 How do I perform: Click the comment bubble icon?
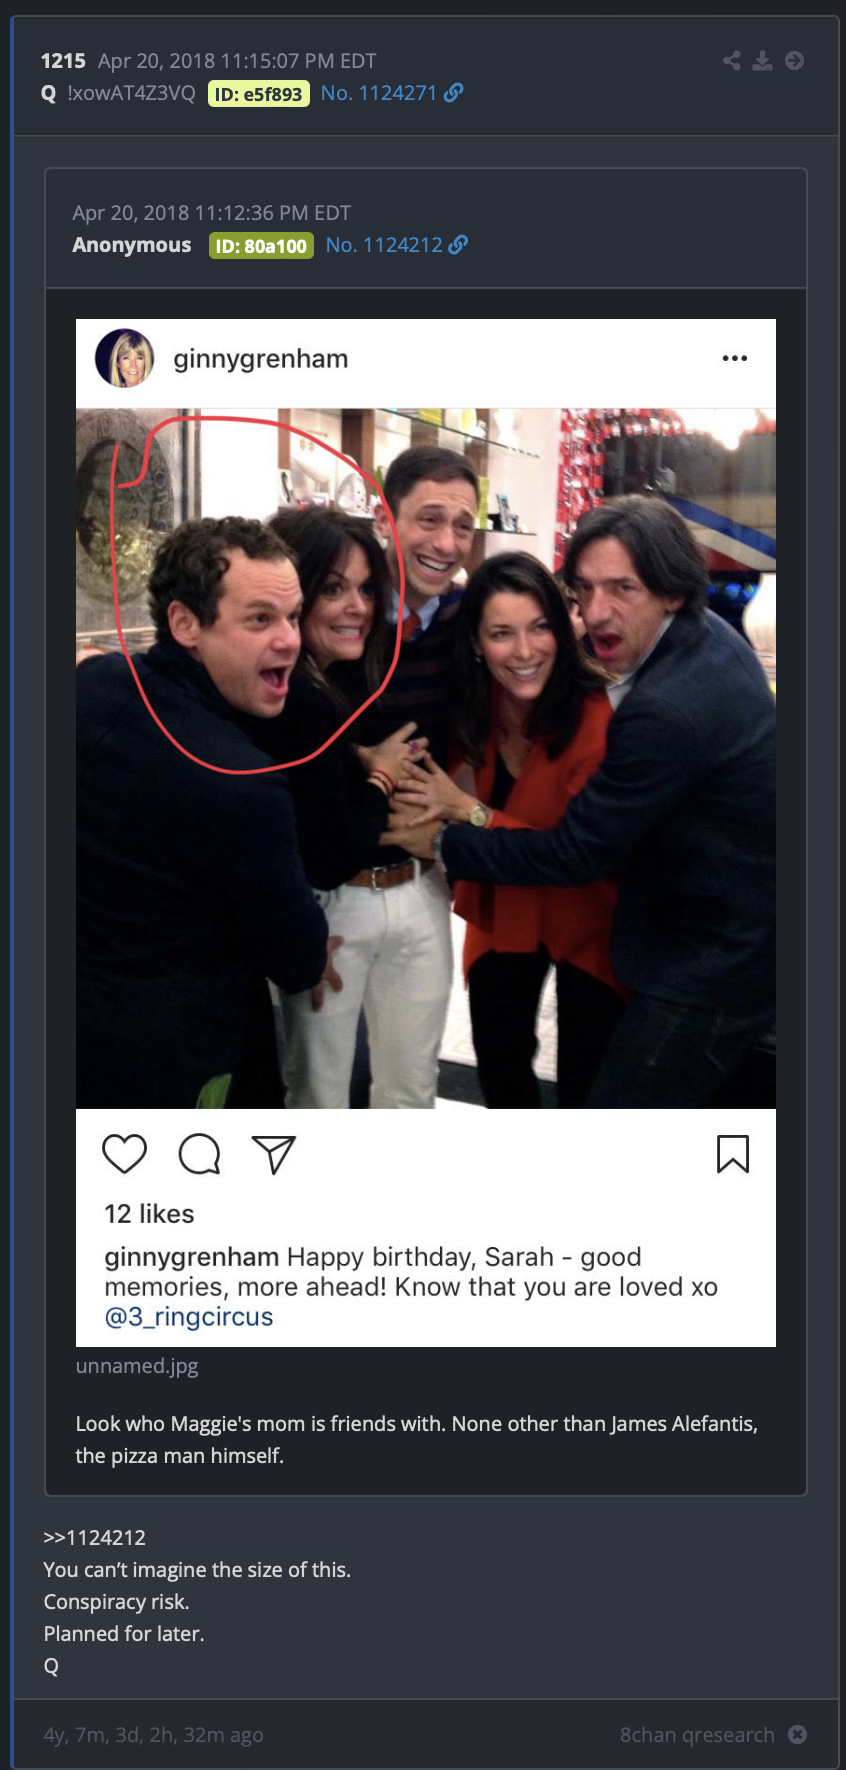click(200, 1154)
